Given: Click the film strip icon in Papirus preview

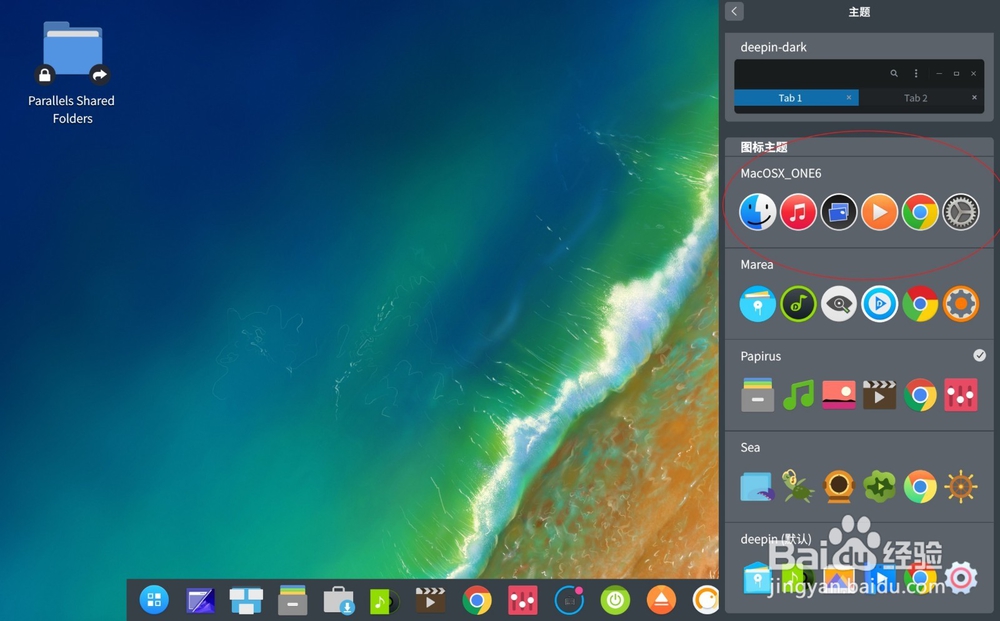Looking at the screenshot, I should (x=879, y=394).
